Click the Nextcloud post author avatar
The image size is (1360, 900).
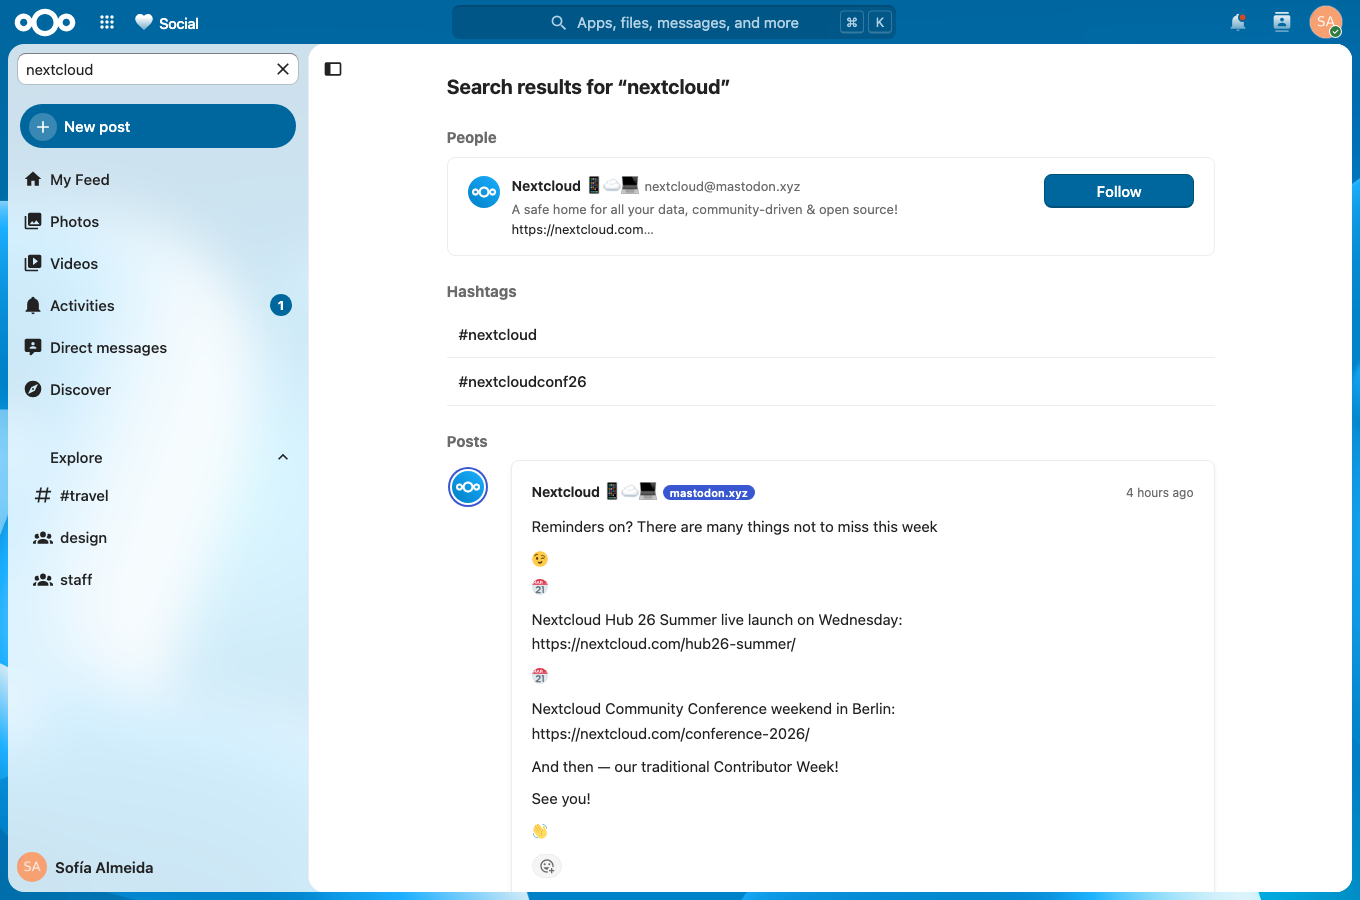(468, 487)
